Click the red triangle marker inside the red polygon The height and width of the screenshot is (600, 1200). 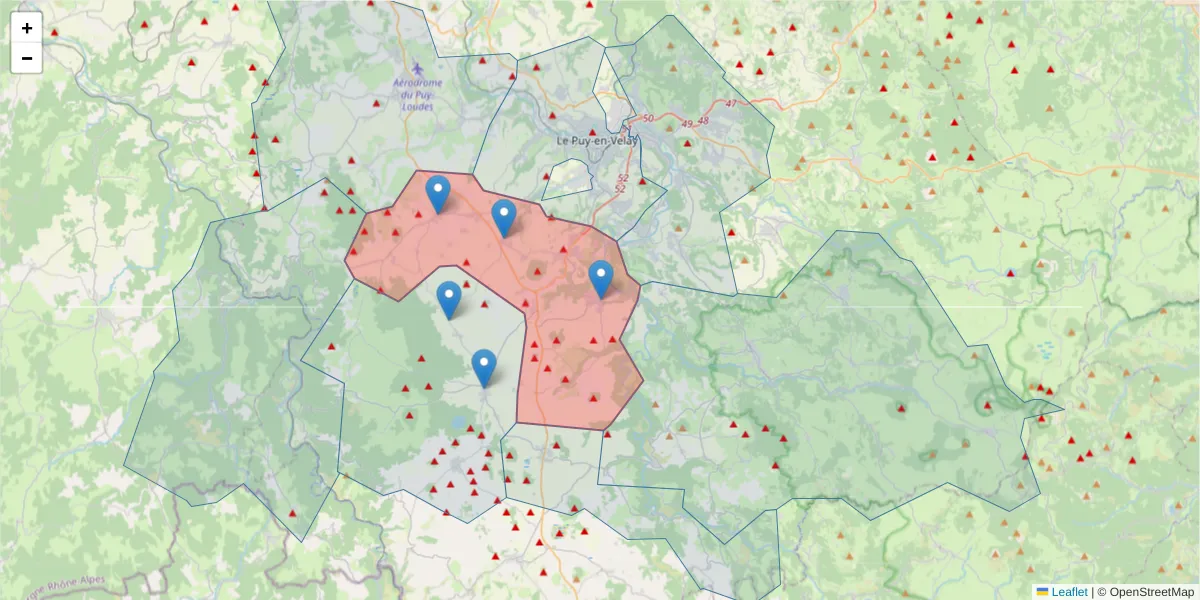(x=536, y=268)
